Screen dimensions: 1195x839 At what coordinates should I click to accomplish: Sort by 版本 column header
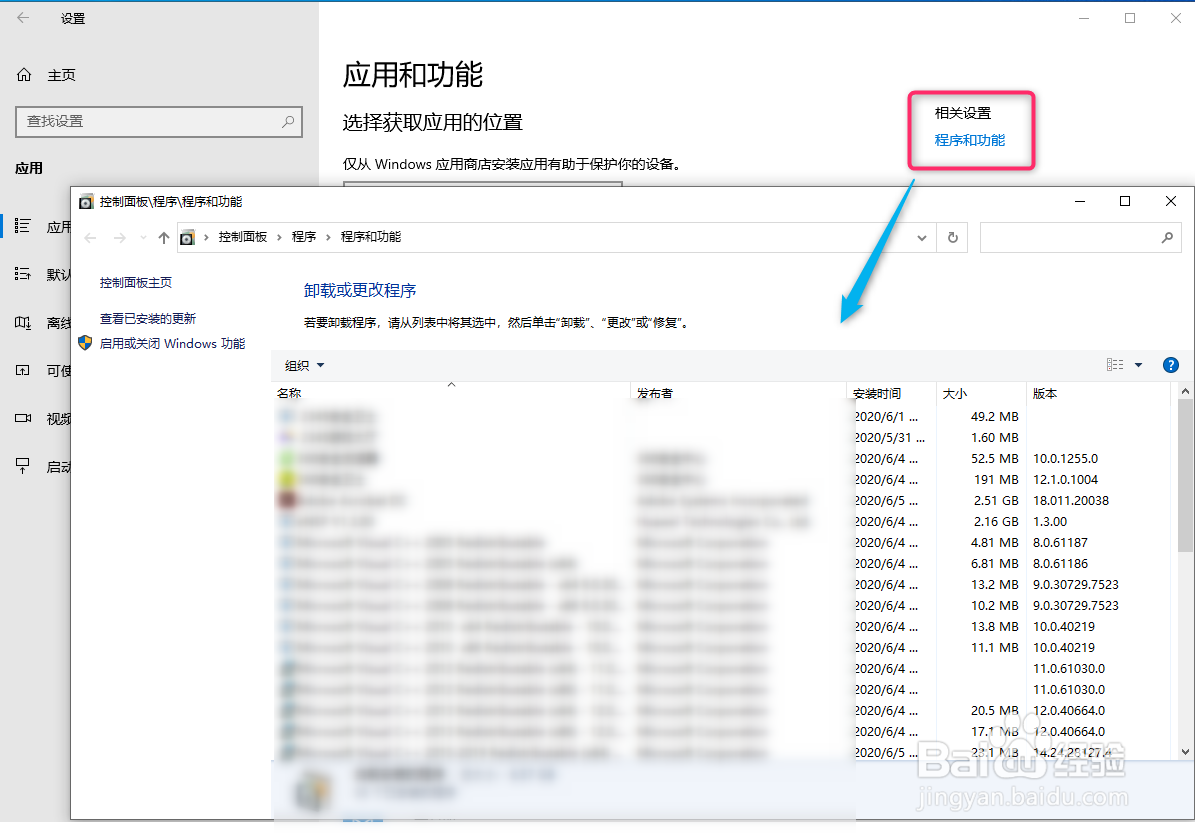[x=1097, y=393]
